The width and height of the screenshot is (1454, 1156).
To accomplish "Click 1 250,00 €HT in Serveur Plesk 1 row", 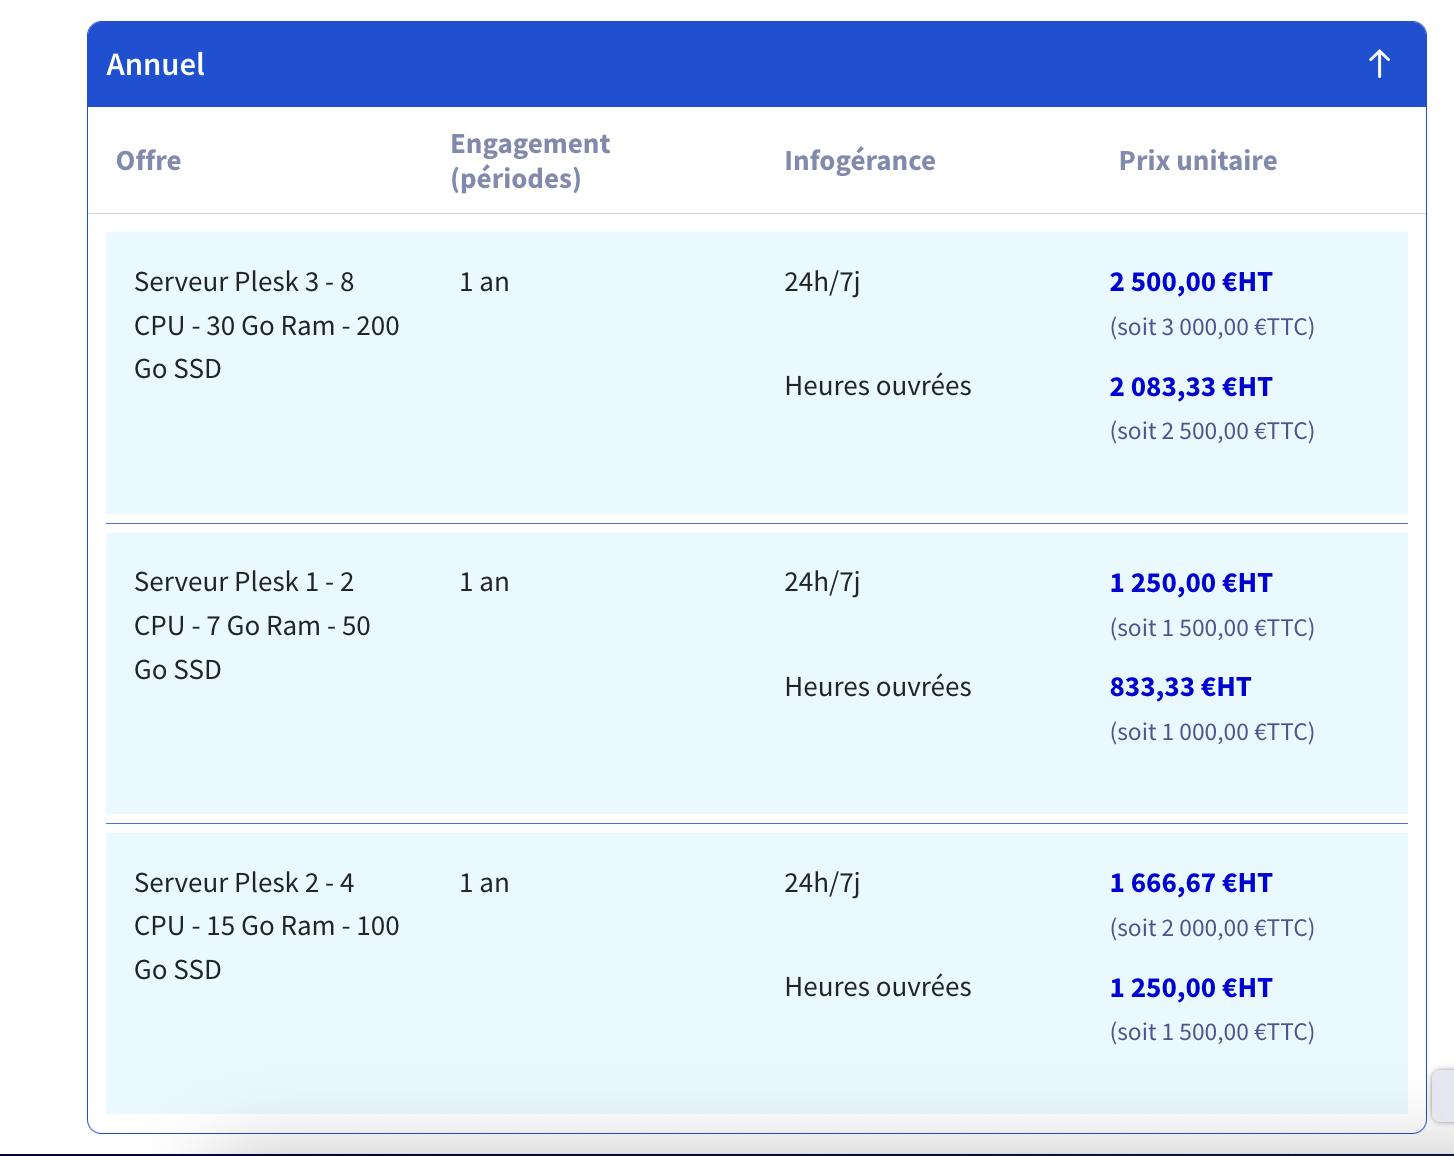I will point(1191,583).
